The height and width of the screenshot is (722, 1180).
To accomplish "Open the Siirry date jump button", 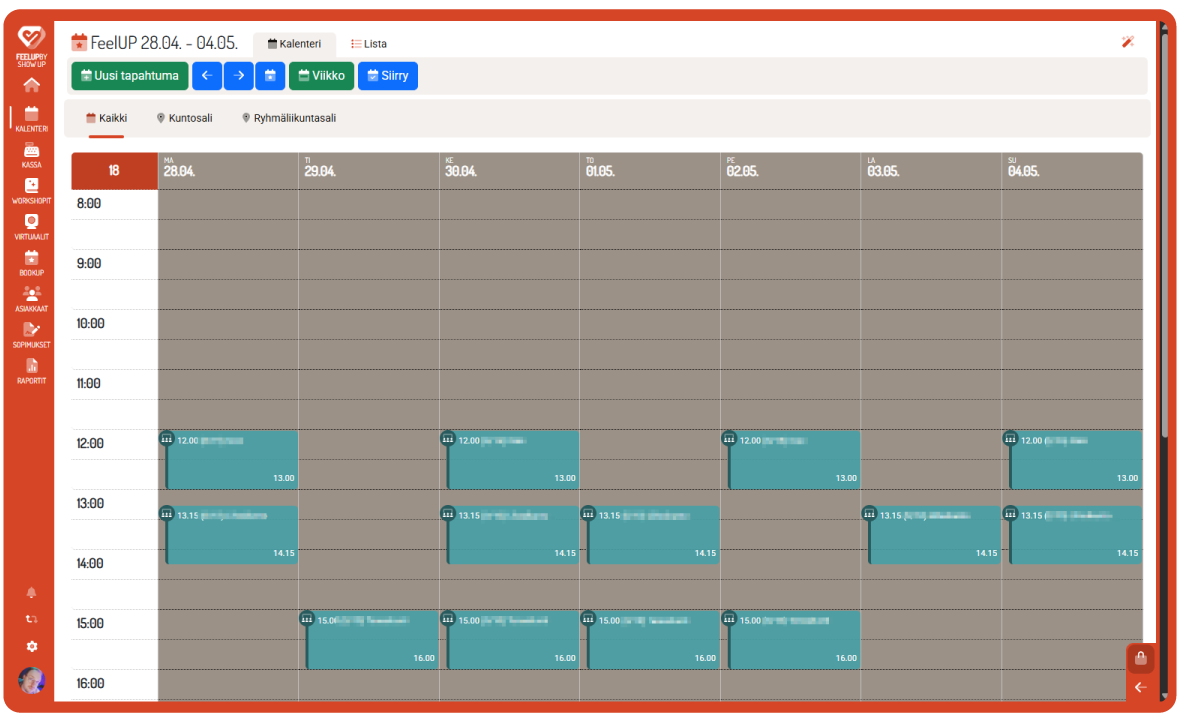I will (387, 76).
